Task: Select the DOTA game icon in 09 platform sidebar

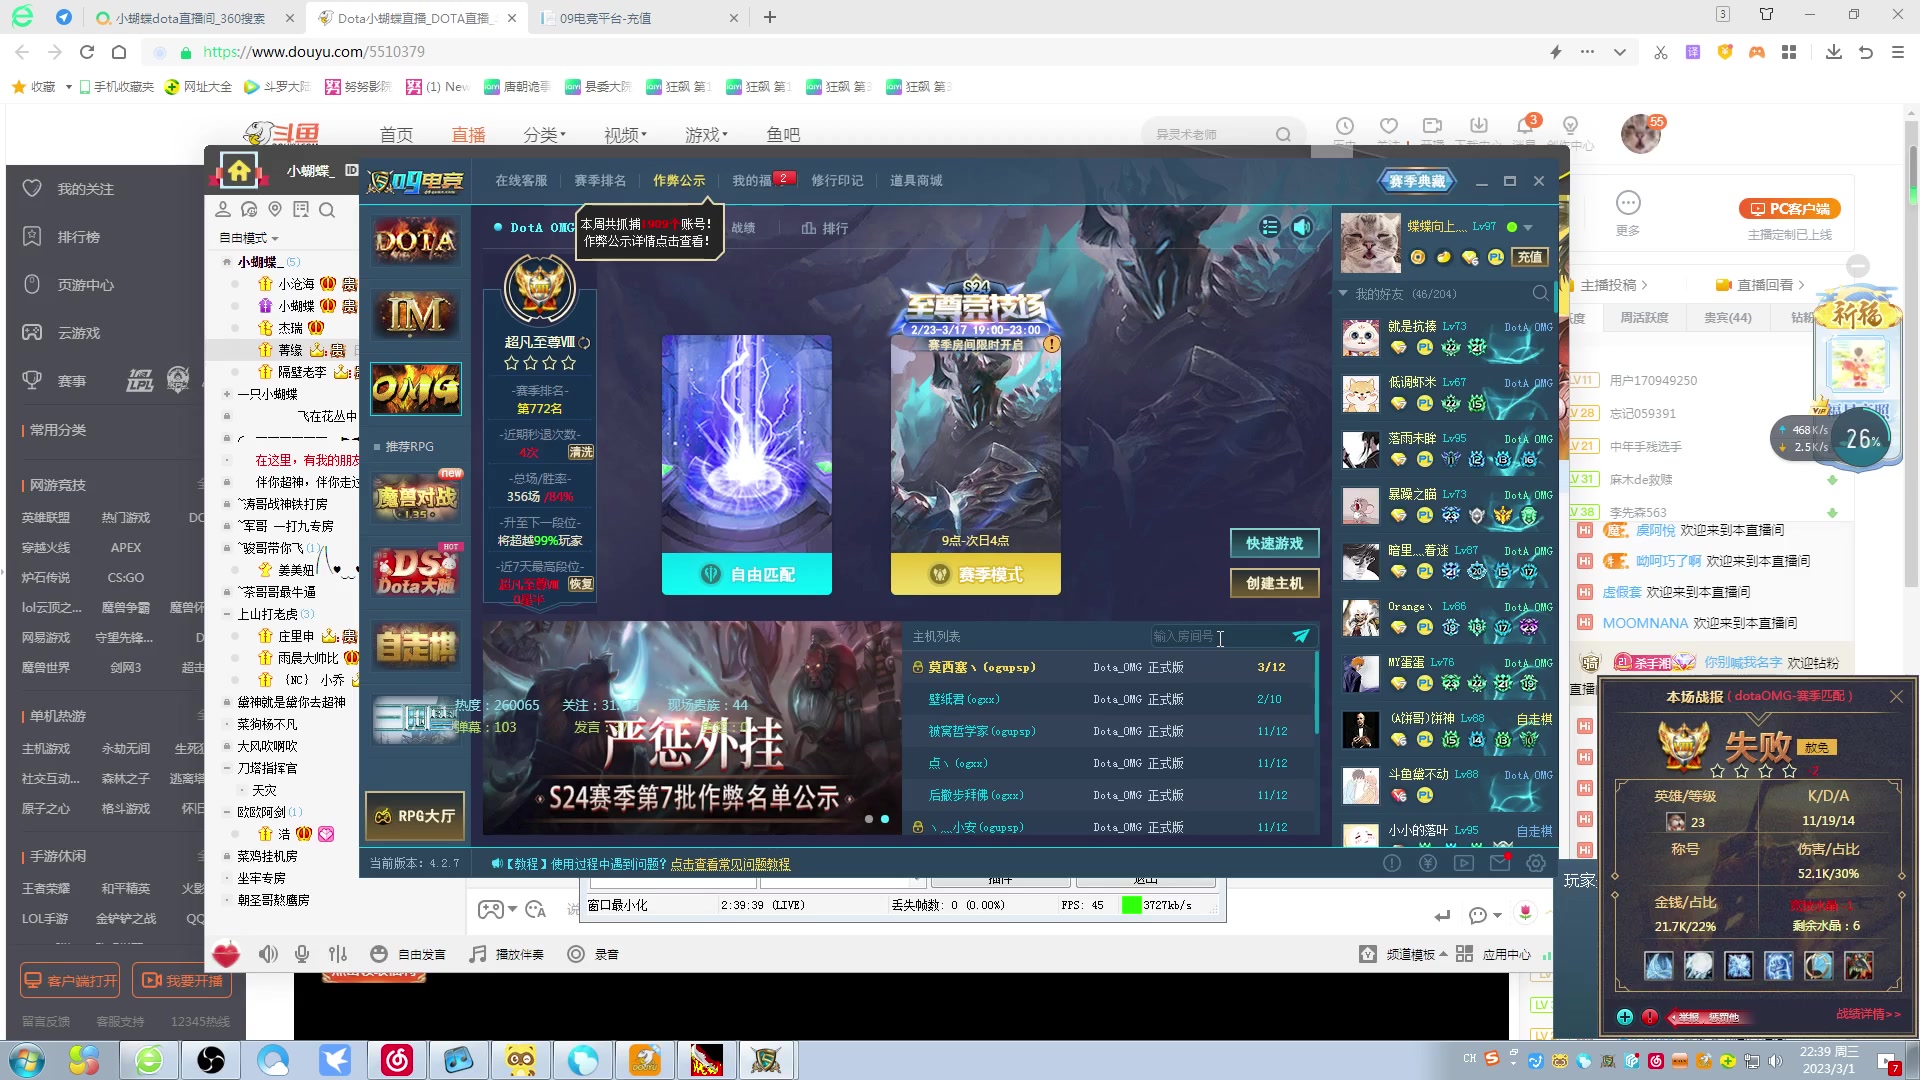Action: [x=416, y=240]
